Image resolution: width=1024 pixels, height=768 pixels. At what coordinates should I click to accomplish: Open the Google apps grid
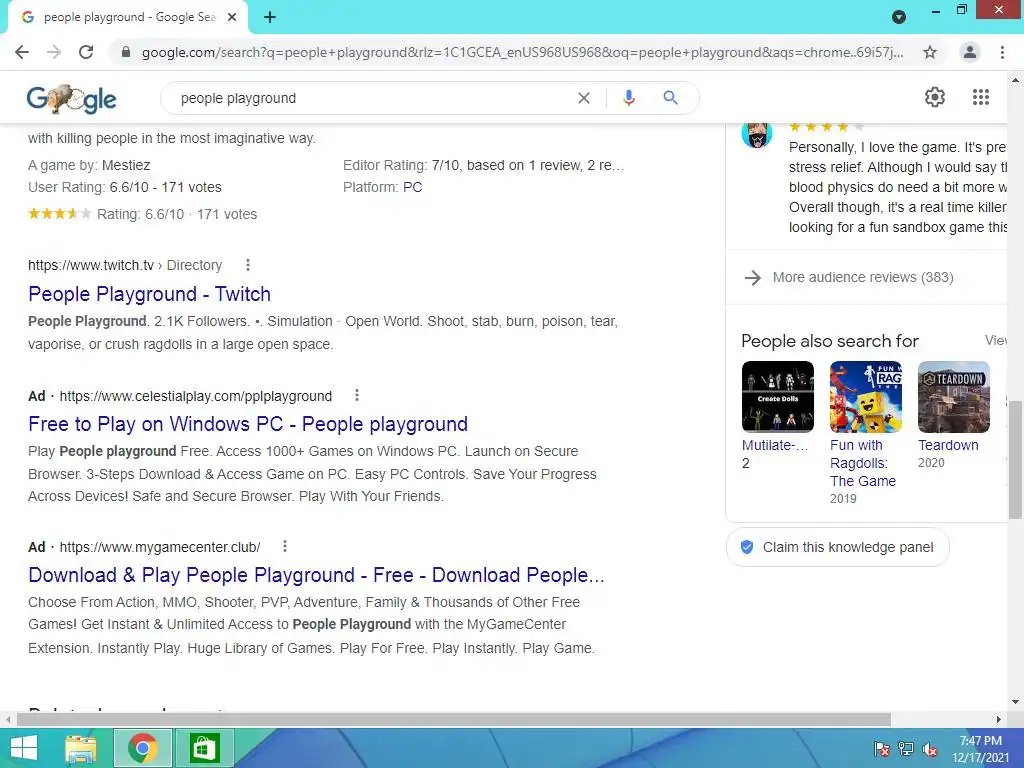pos(980,97)
